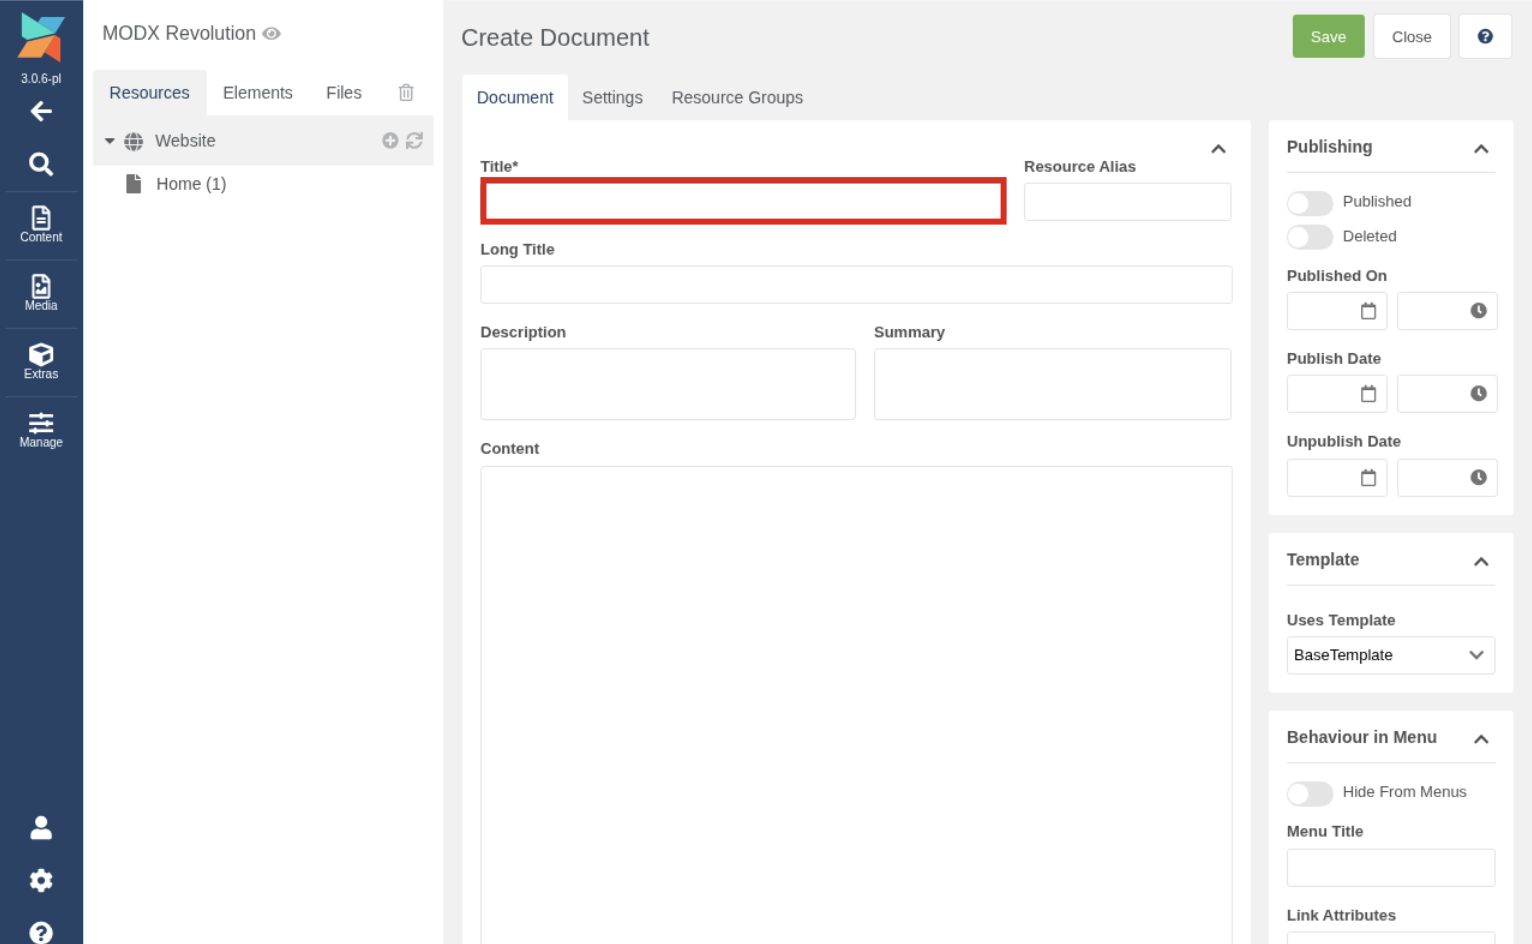Open the trash bin in resource tree
The image size is (1532, 944).
point(406,92)
